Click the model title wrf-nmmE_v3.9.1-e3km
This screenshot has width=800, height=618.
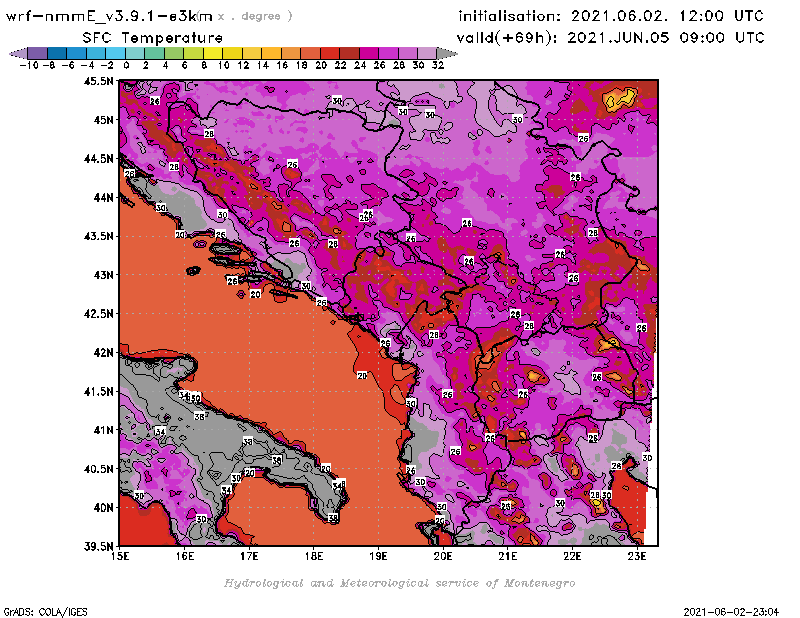pyautogui.click(x=109, y=16)
